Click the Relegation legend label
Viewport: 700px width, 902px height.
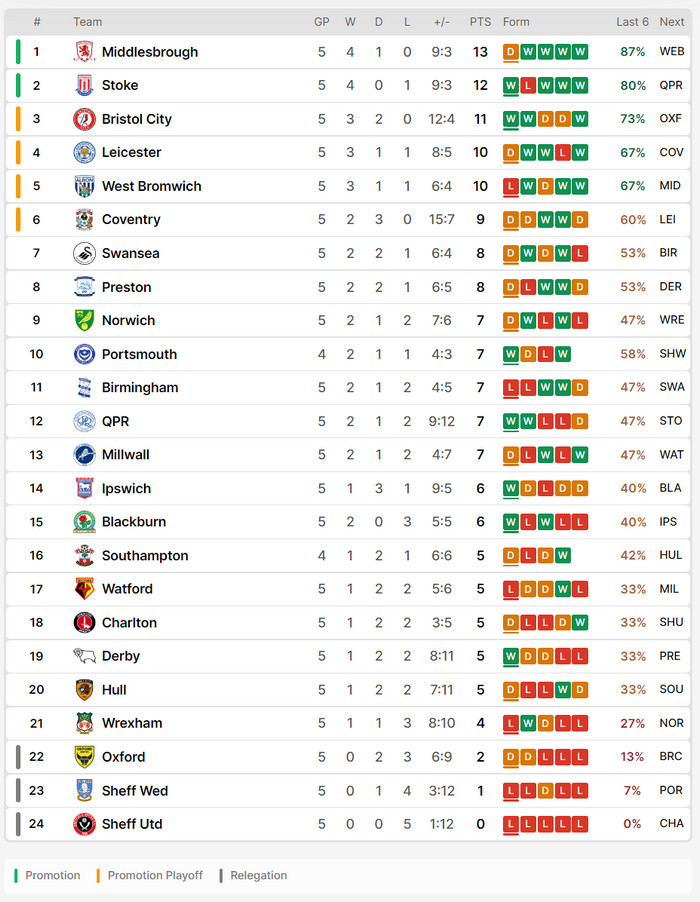(258, 876)
